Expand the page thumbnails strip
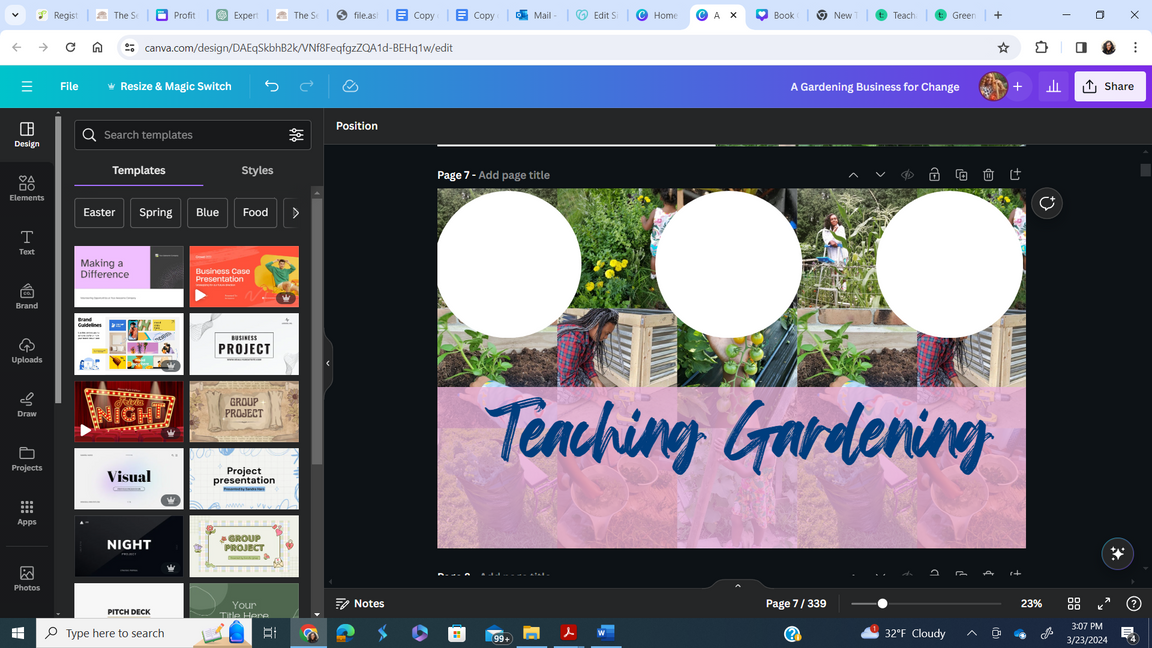 click(738, 585)
